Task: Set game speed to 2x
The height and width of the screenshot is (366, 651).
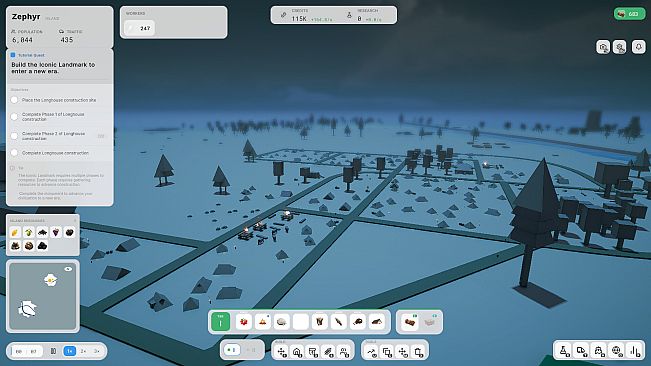Action: [x=83, y=351]
